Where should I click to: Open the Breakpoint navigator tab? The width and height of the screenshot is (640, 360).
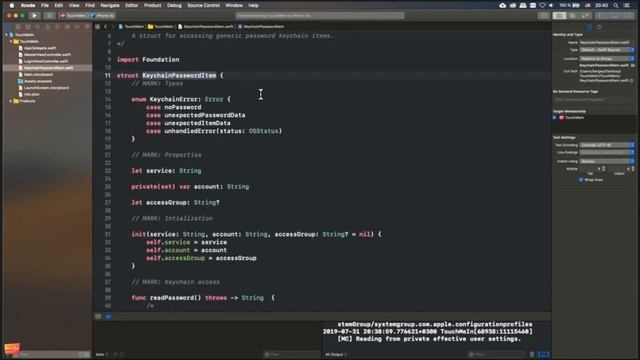tap(77, 27)
